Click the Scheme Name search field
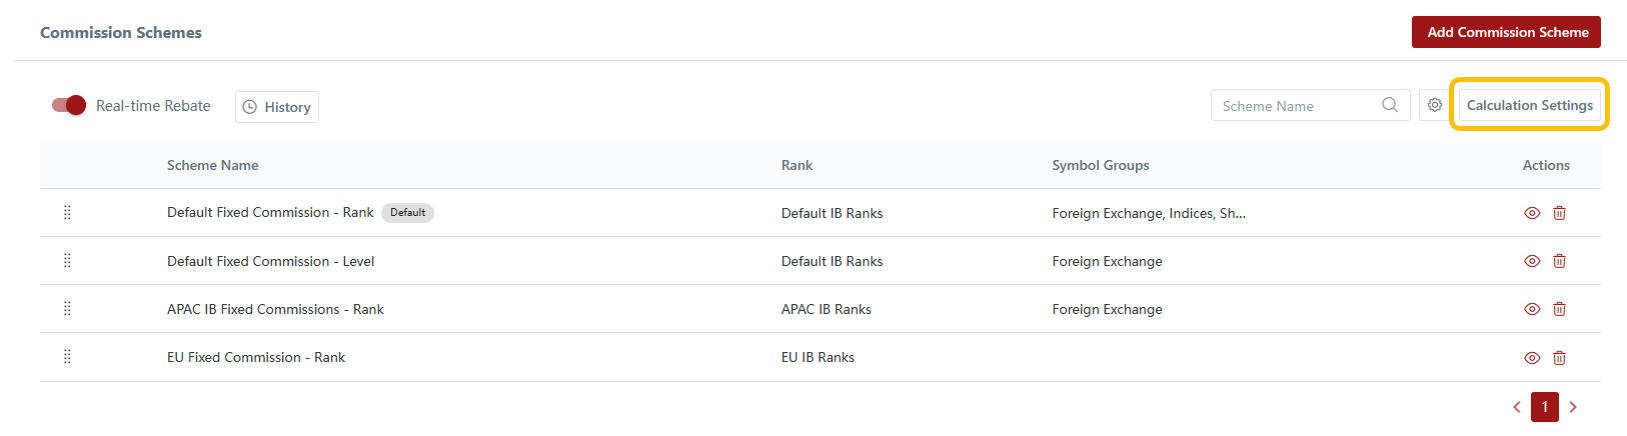1627x436 pixels. [1296, 106]
